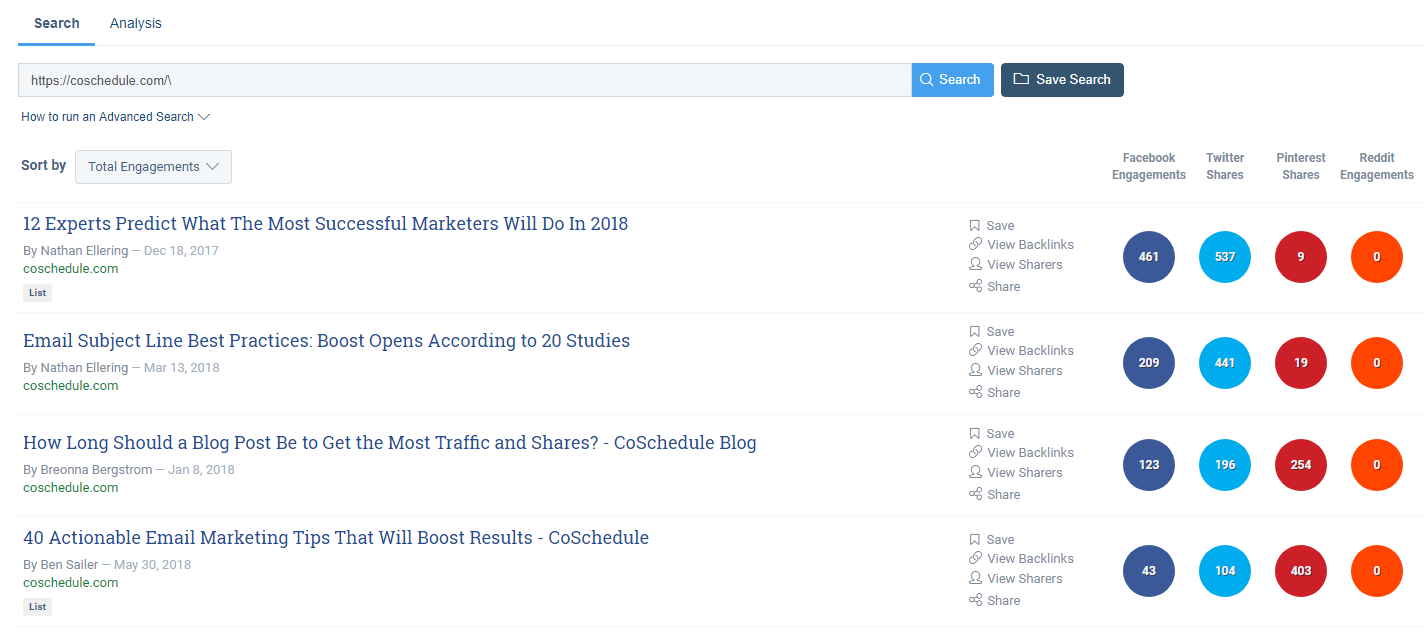Click the Twitter shares circle showing 196

tap(1225, 465)
